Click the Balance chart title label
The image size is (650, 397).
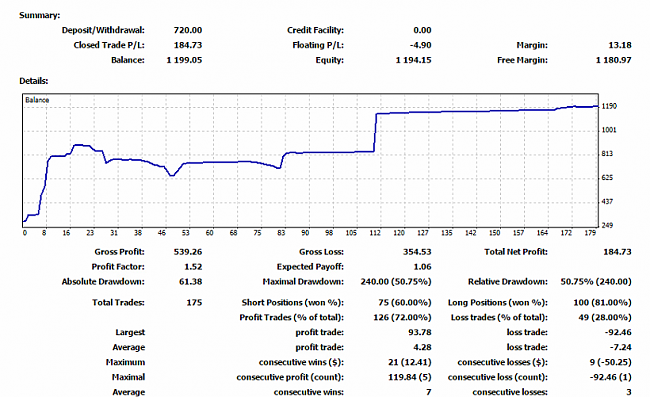pos(37,100)
